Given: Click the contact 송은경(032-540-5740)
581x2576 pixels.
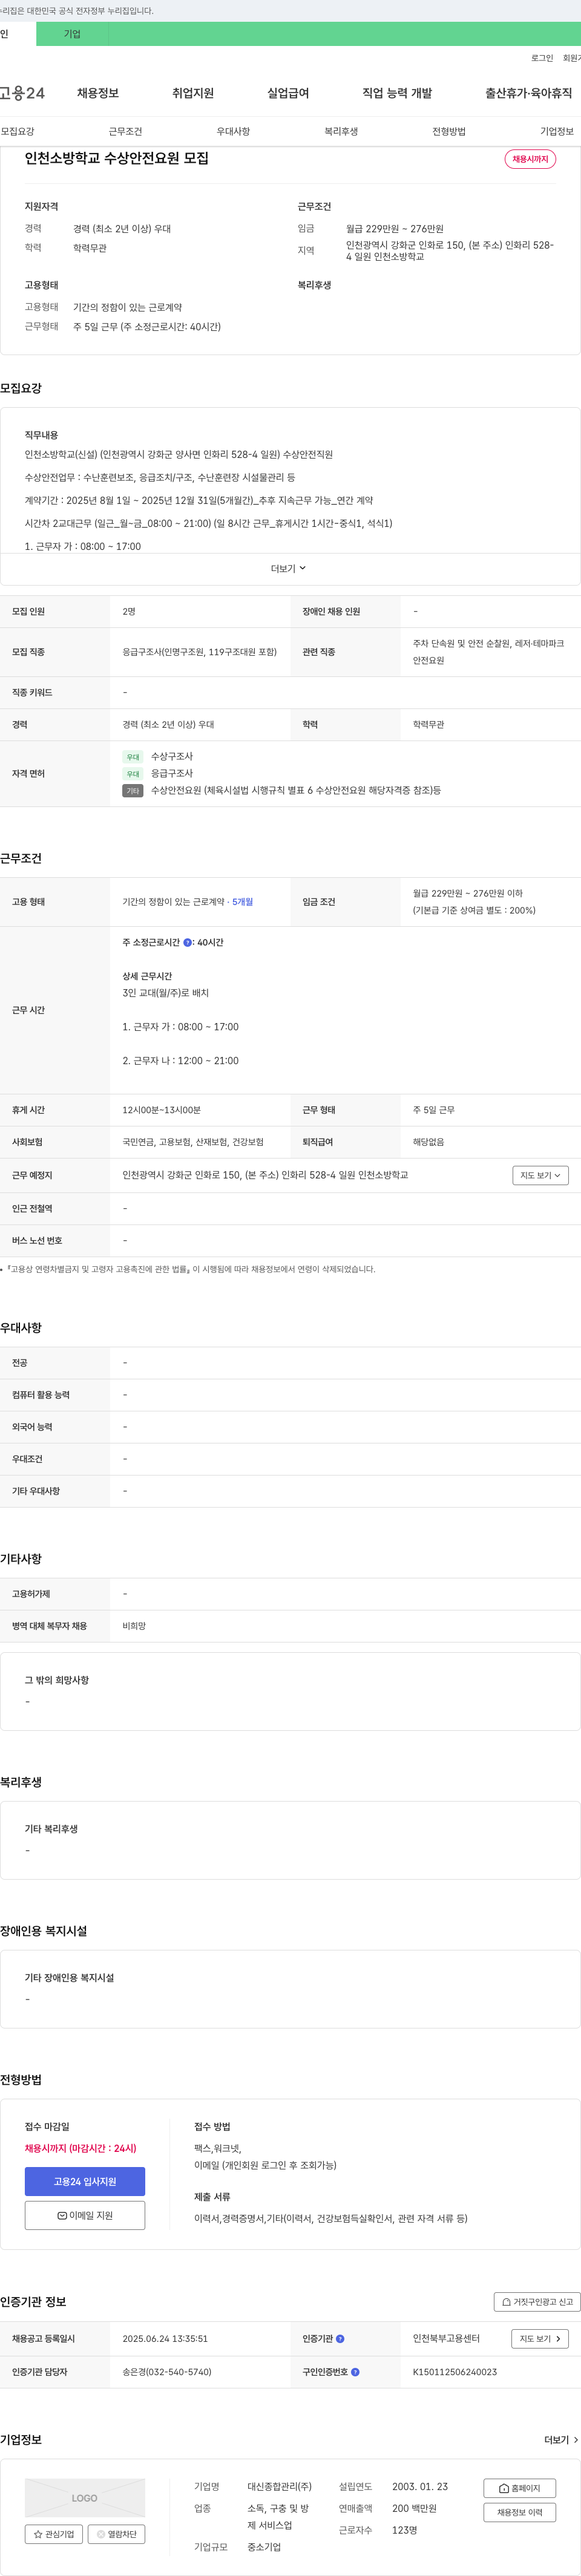Looking at the screenshot, I should point(167,2372).
